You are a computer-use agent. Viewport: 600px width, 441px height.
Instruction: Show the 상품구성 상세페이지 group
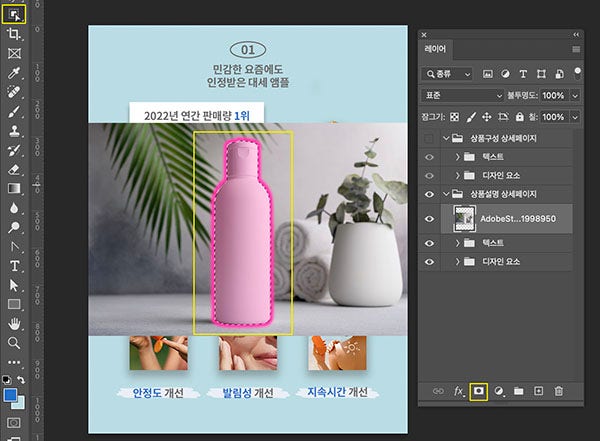(429, 138)
